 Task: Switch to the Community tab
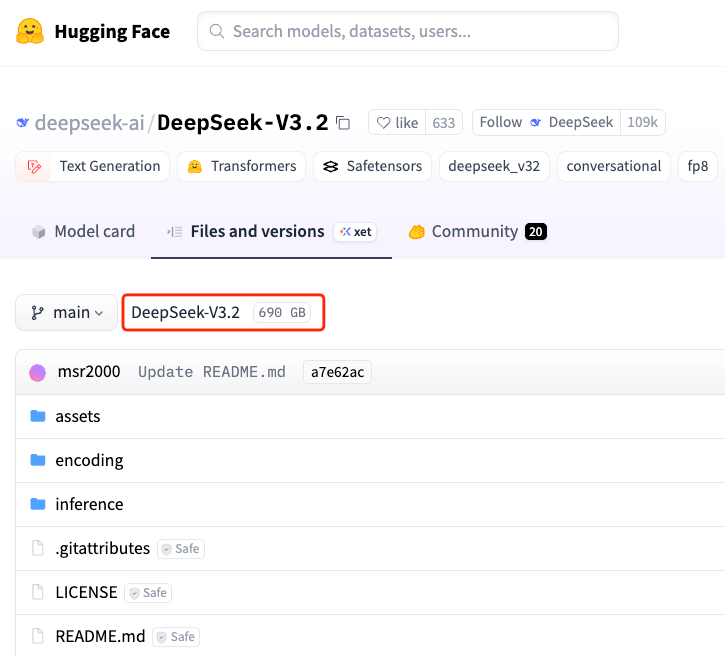click(477, 232)
